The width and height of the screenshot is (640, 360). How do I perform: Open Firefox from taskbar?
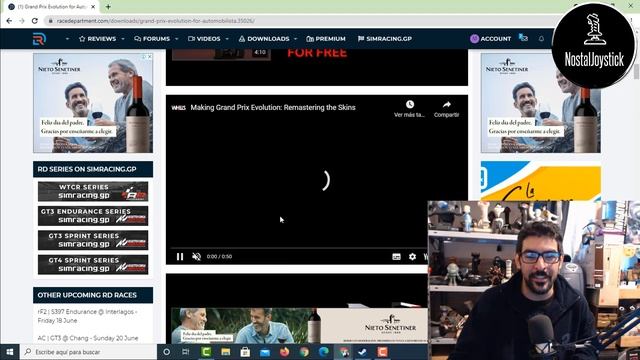pos(284,352)
